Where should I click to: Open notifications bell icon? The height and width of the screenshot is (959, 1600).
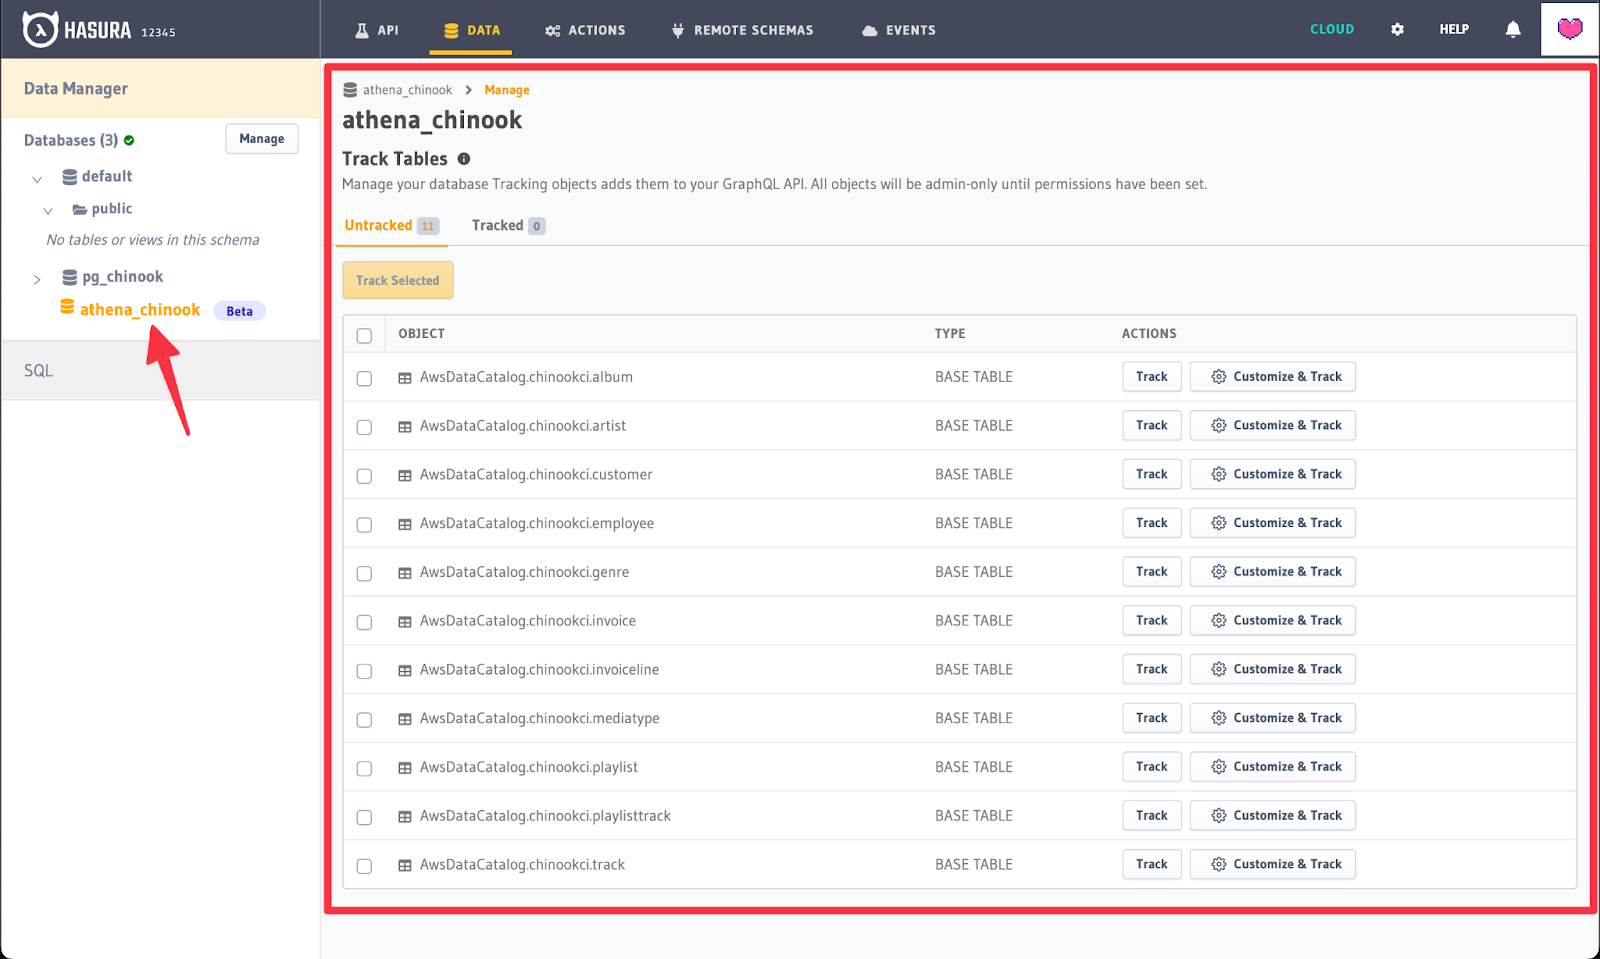pos(1513,30)
